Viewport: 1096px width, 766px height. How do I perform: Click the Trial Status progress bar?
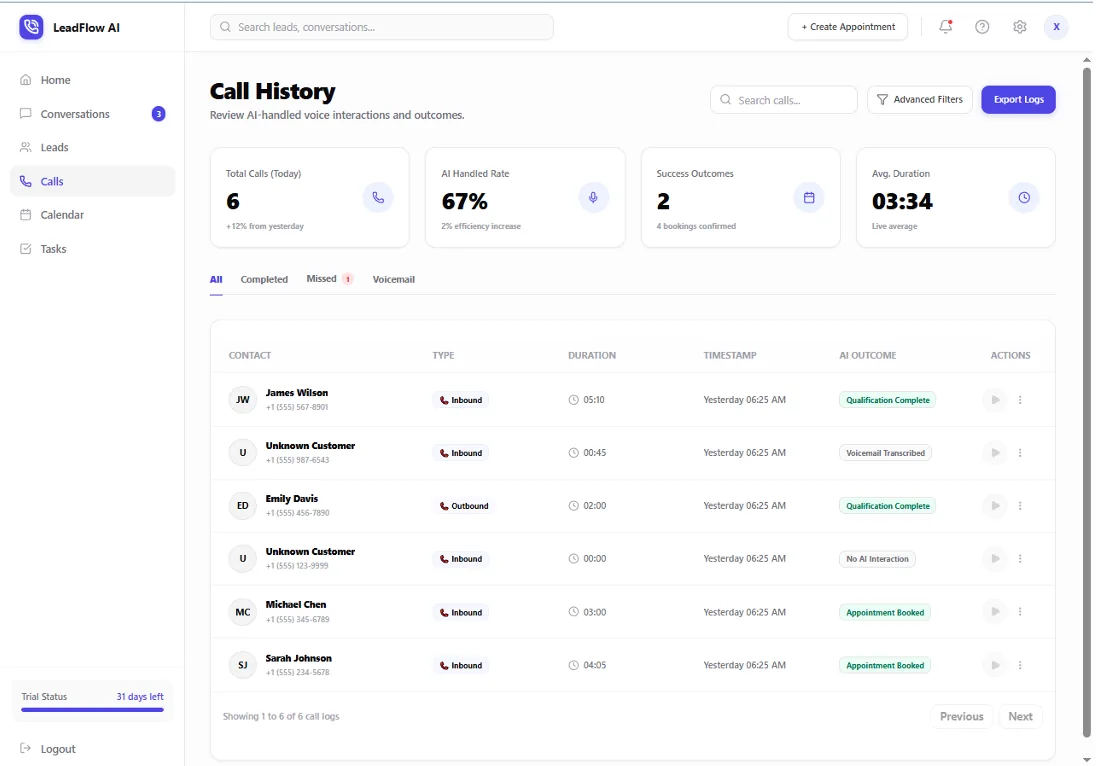tap(92, 709)
